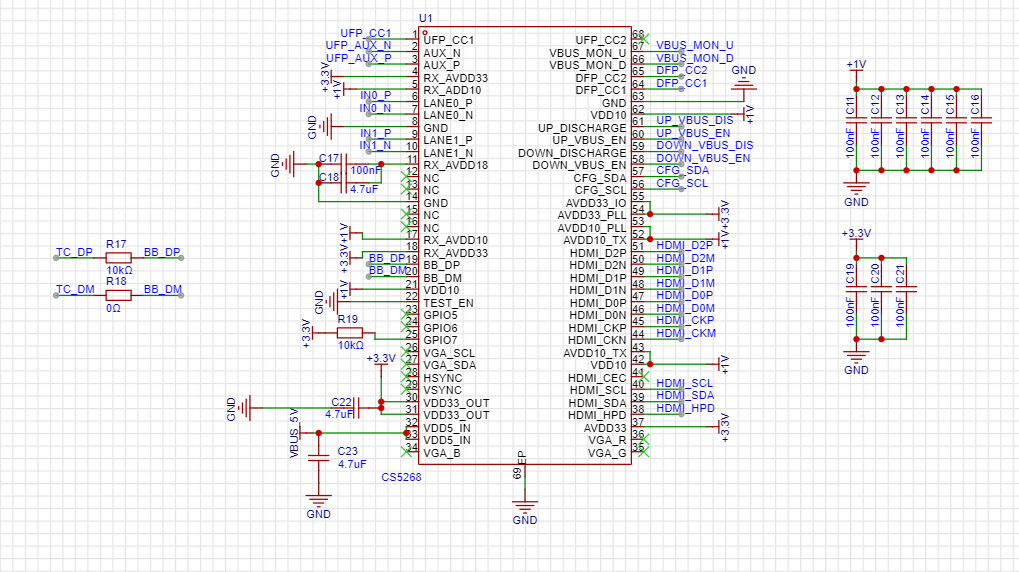Select capacitor C19 symbol
Screen dimensions: 1019x572
point(857,289)
